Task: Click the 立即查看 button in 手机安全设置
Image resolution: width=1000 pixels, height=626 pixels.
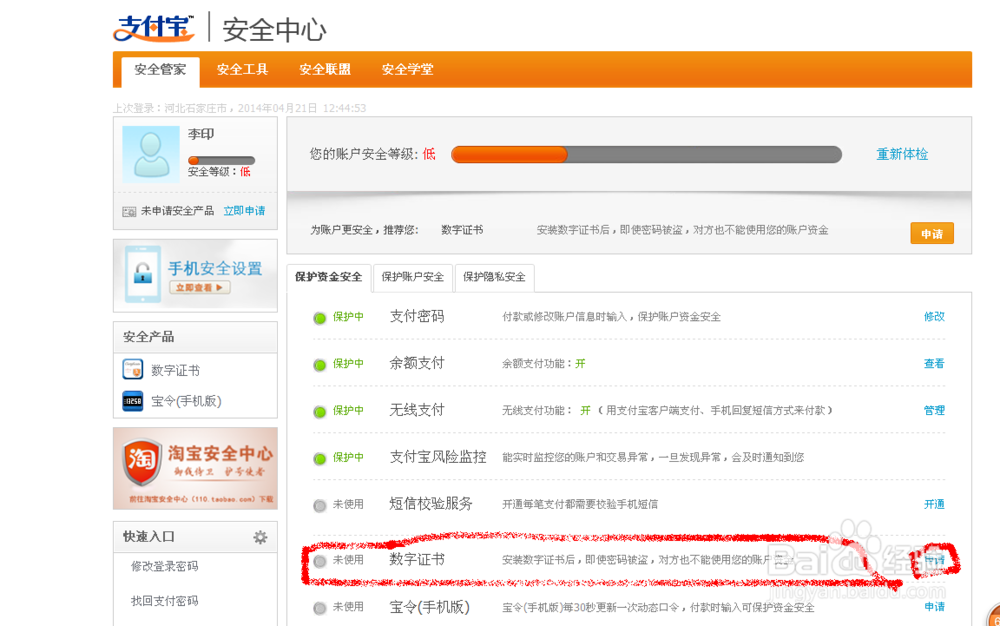Action: pos(200,288)
